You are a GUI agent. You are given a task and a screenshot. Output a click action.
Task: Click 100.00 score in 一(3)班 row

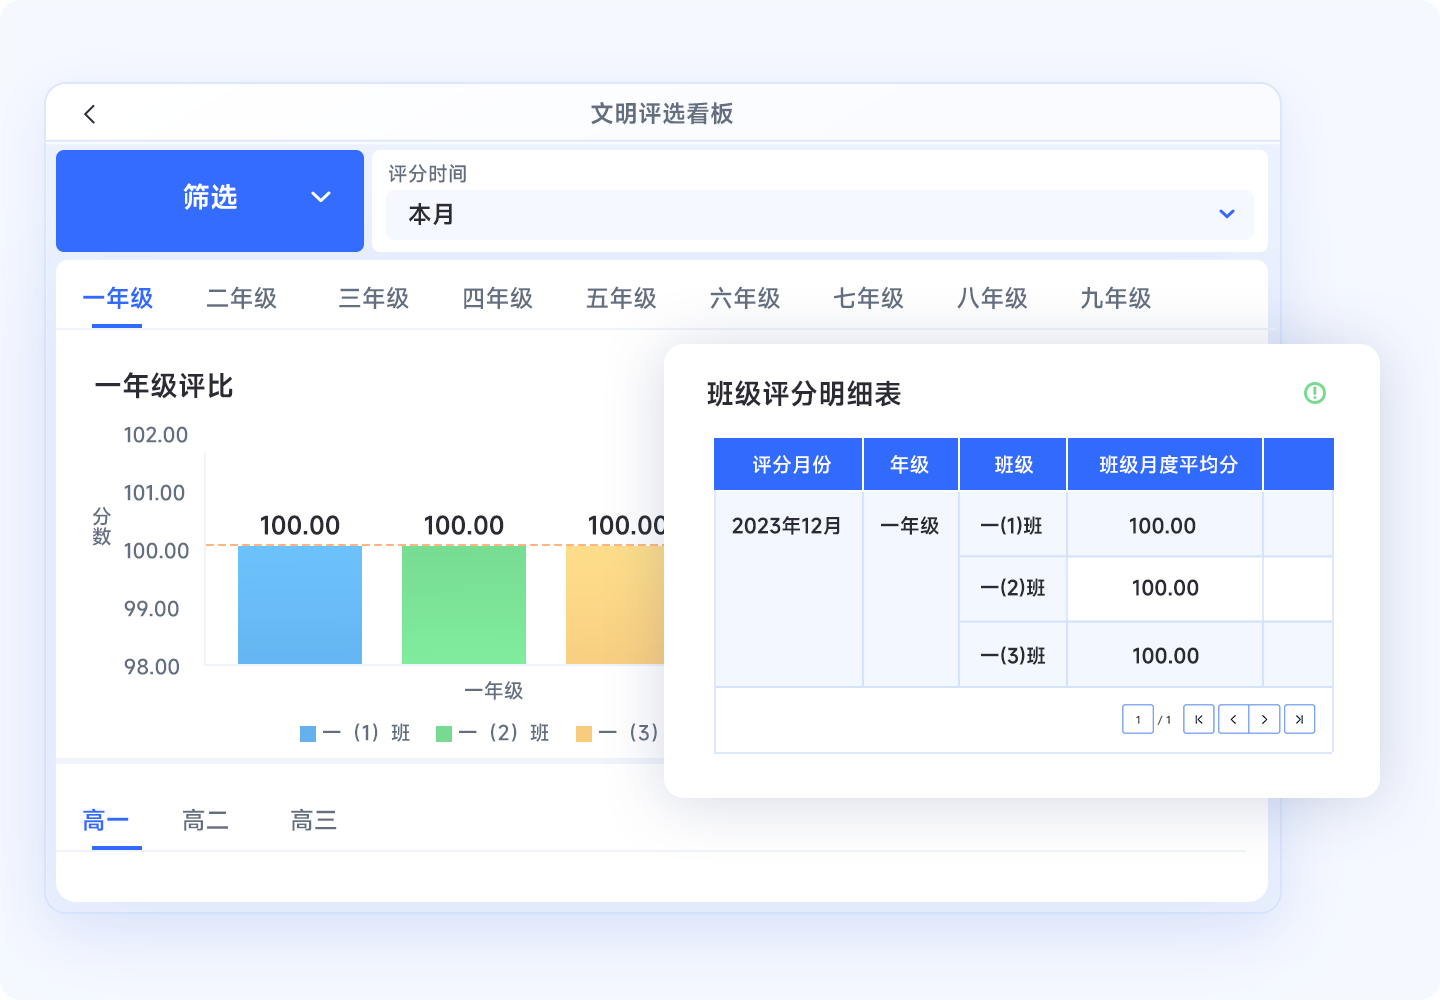1165,656
